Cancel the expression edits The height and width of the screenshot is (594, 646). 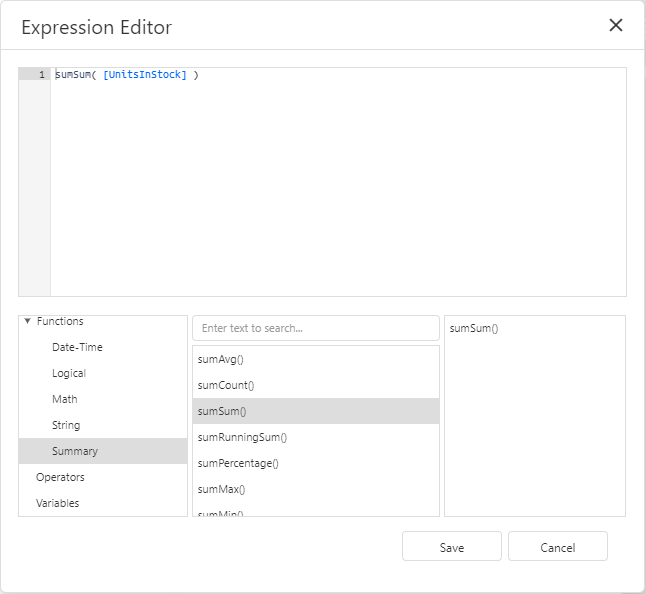point(557,547)
